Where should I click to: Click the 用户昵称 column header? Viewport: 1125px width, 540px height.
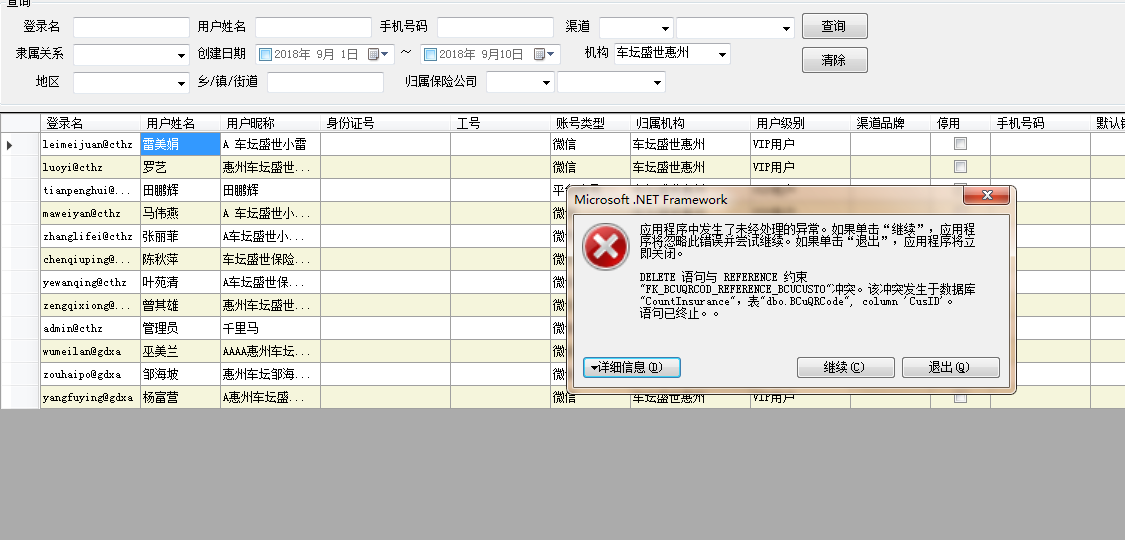pyautogui.click(x=270, y=123)
